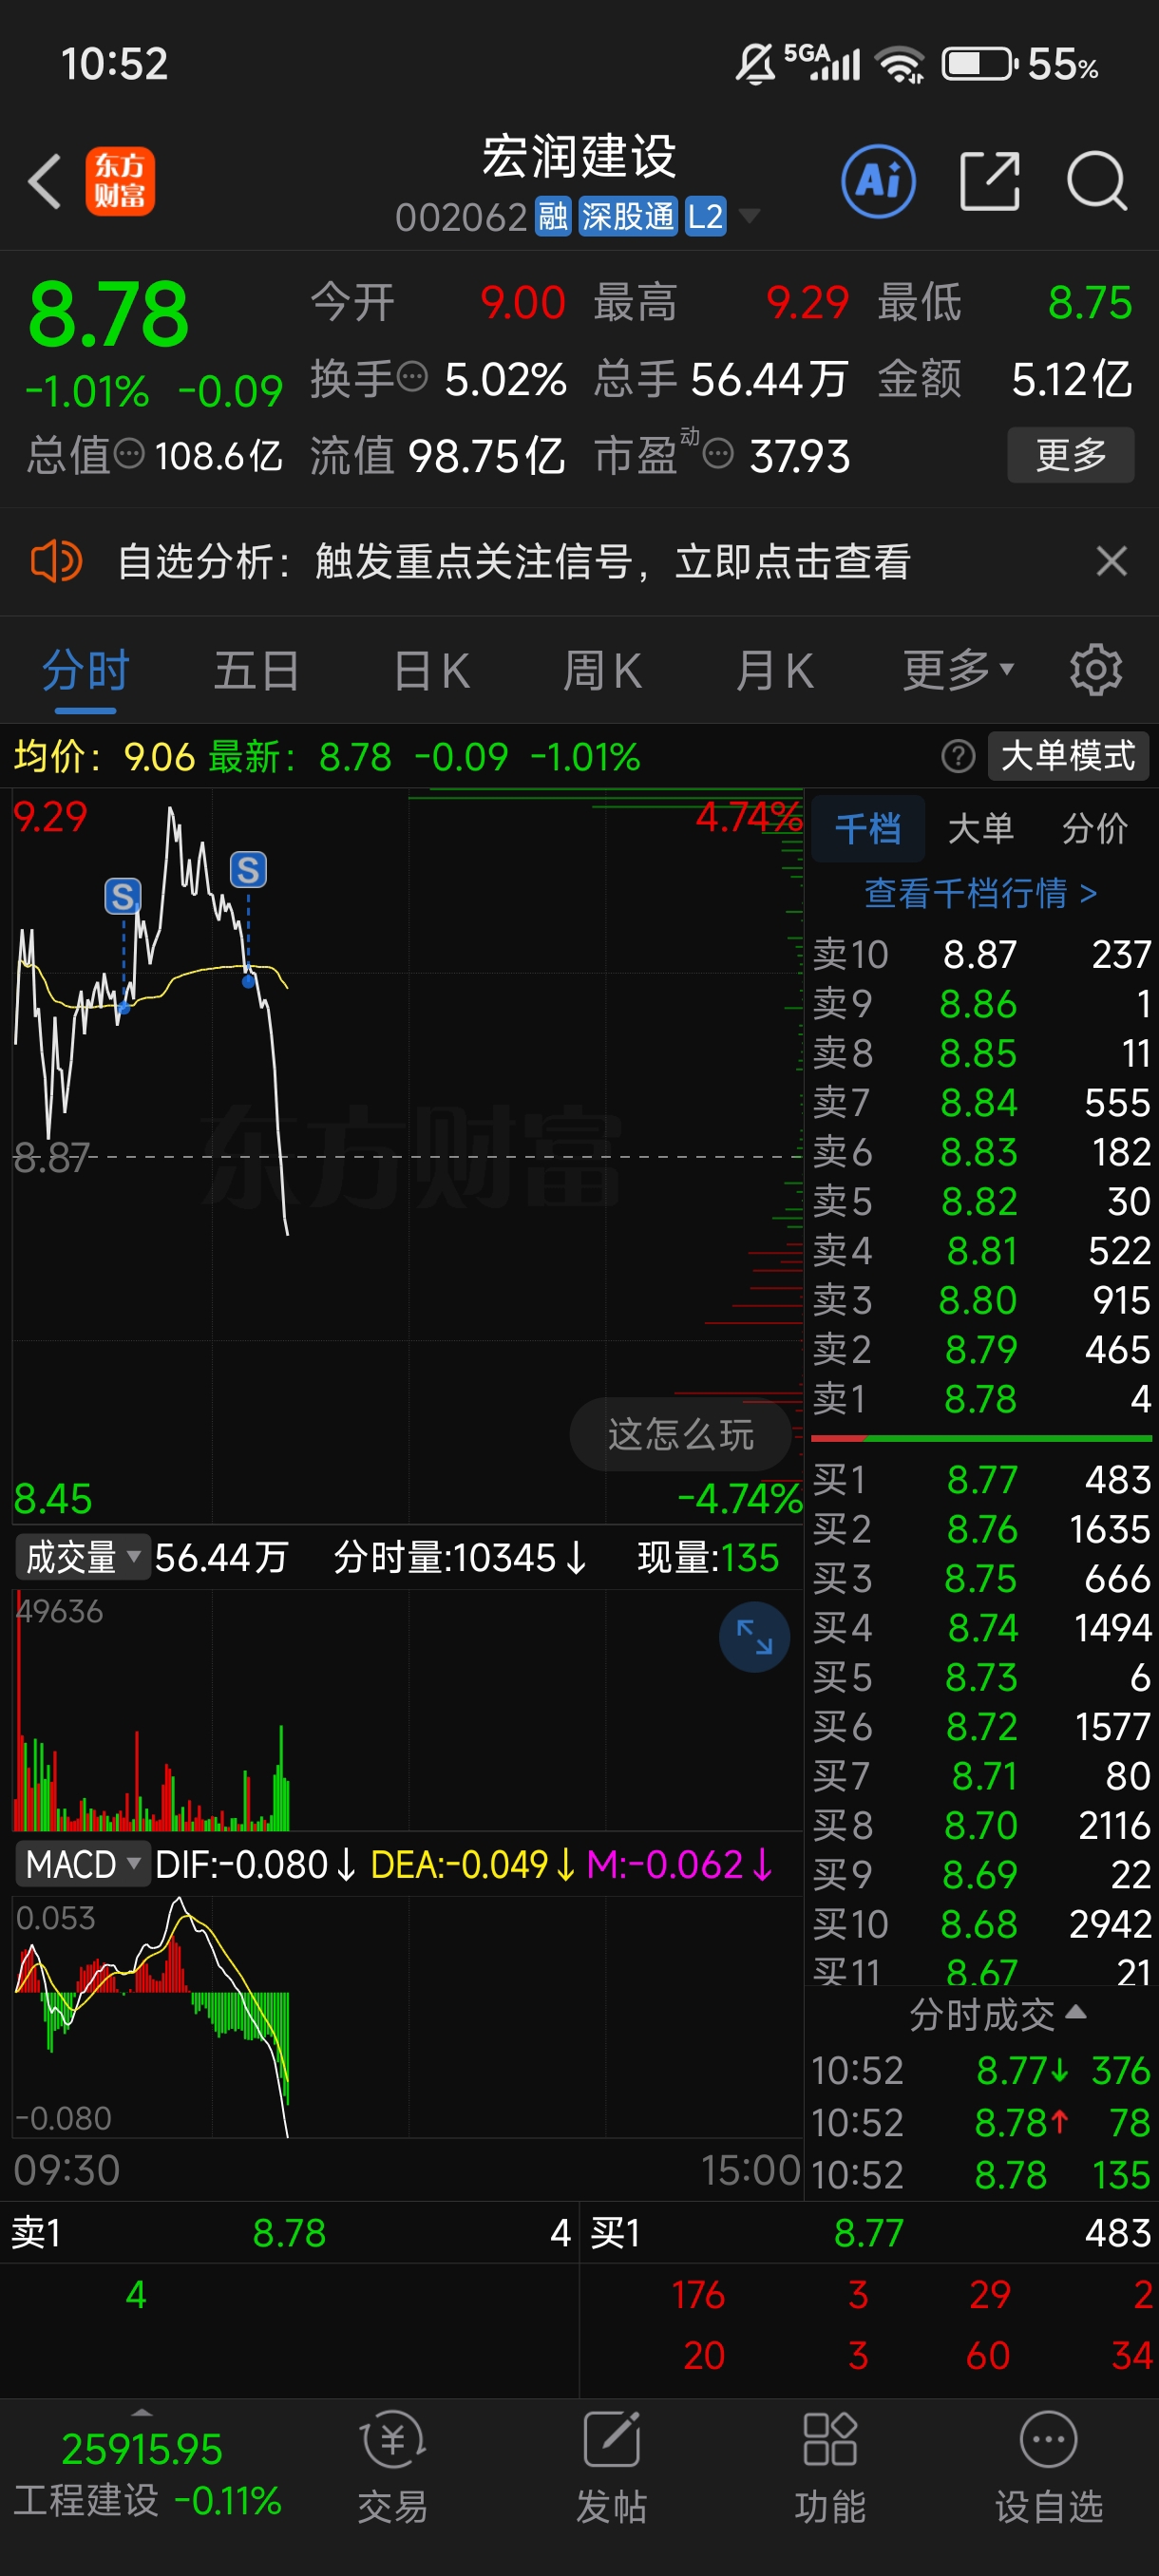
Task: Tap the info icon beside 总值
Action: [x=129, y=454]
